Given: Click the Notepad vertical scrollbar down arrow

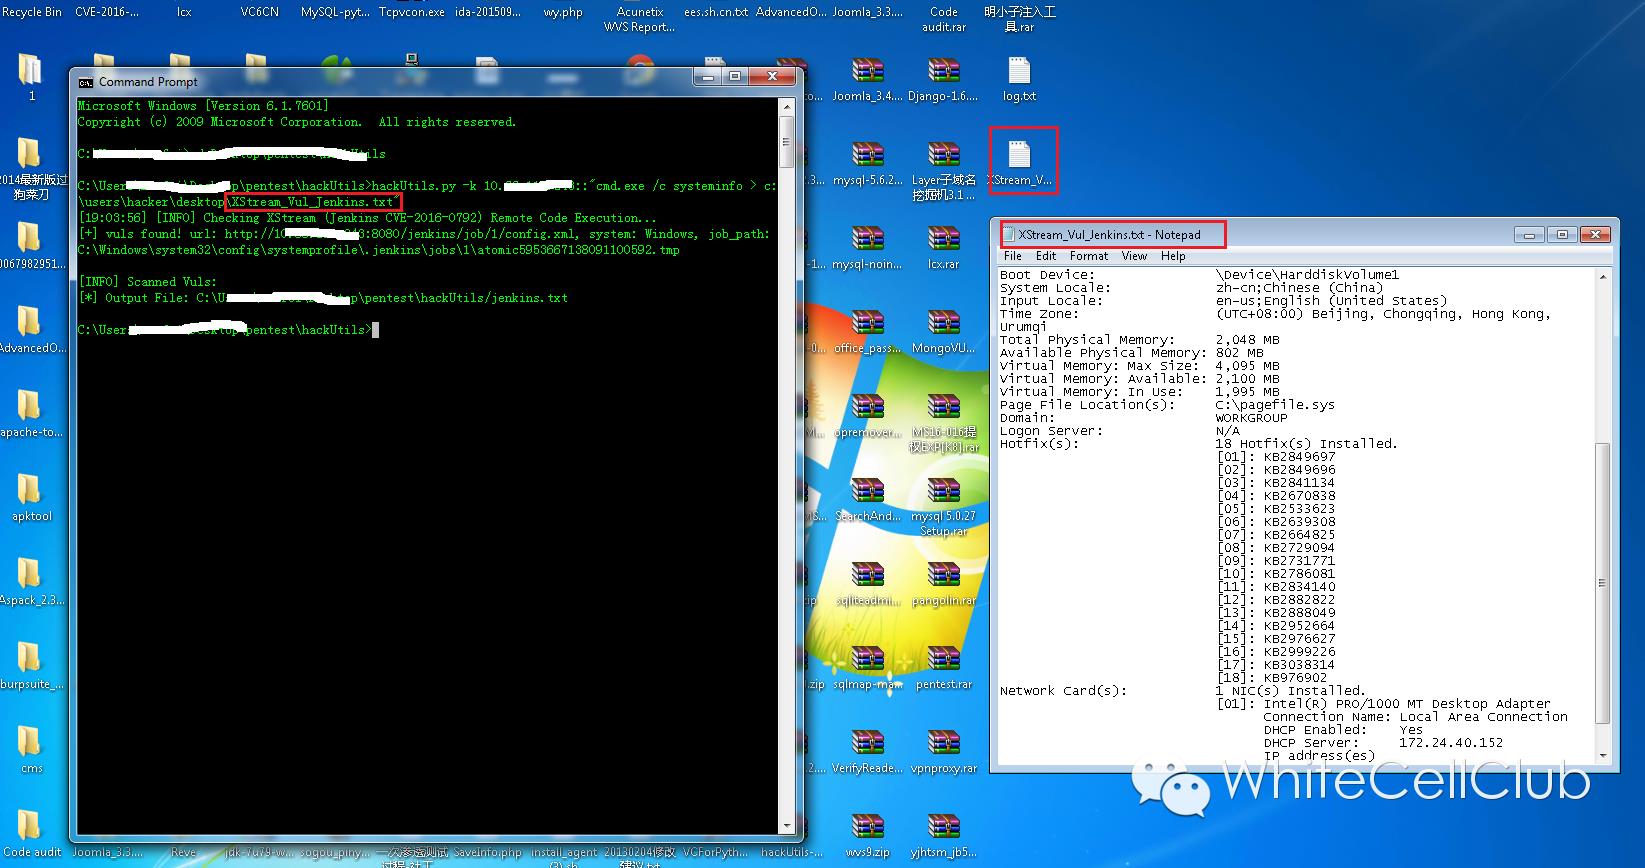Looking at the screenshot, I should [x=1602, y=756].
